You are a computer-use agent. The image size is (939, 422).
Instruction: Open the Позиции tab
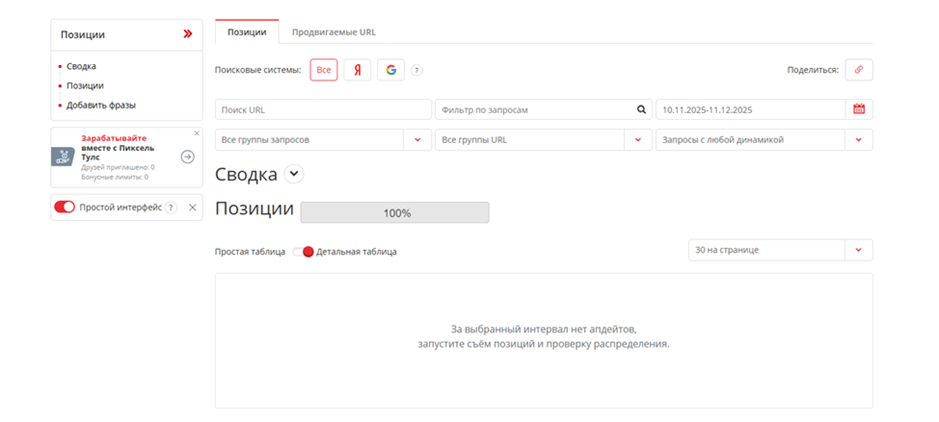(246, 32)
